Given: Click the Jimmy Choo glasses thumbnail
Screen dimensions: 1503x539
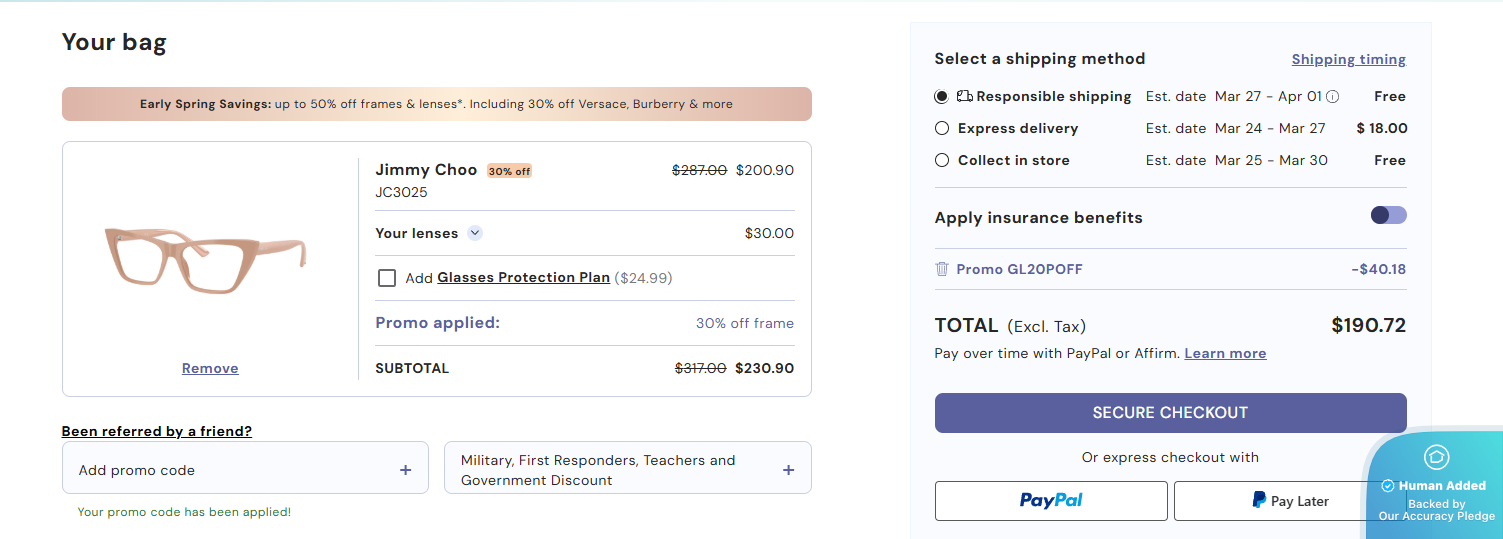Looking at the screenshot, I should pos(205,258).
